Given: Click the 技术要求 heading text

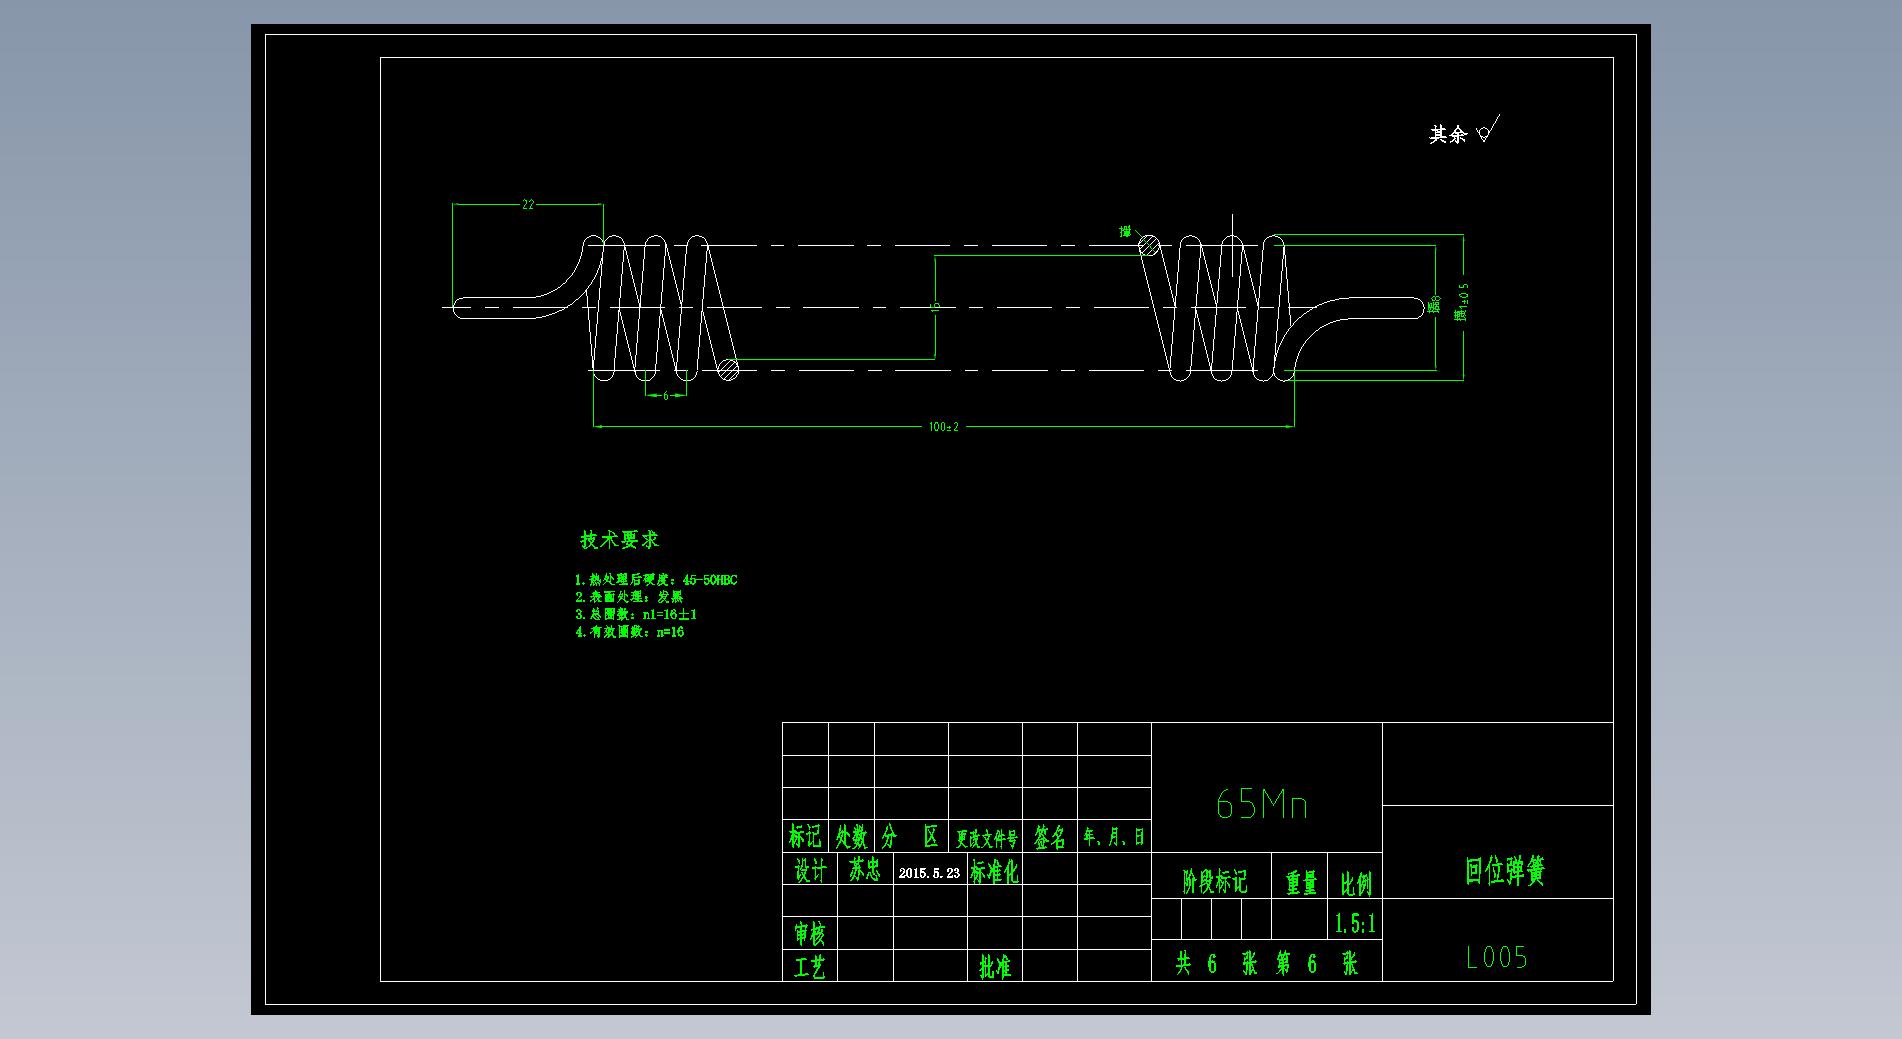Looking at the screenshot, I should [620, 540].
